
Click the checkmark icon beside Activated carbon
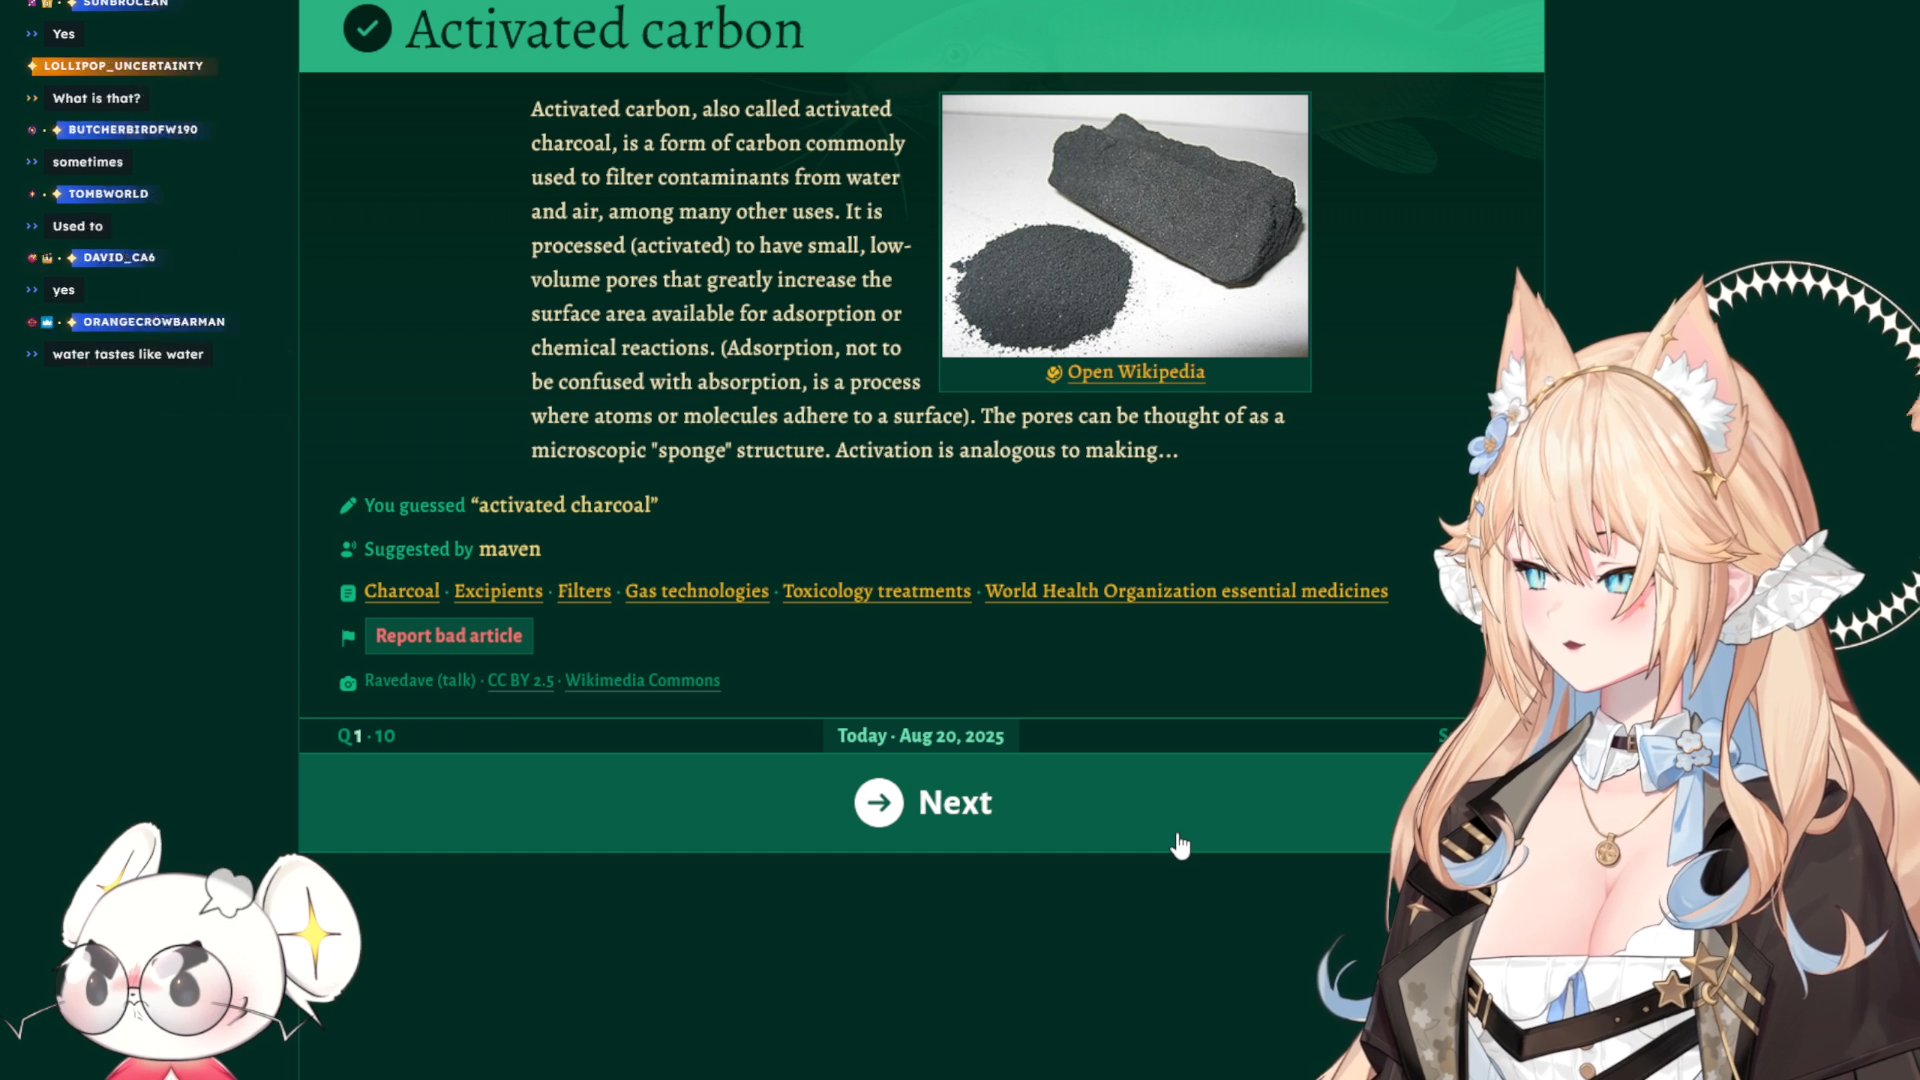367,28
